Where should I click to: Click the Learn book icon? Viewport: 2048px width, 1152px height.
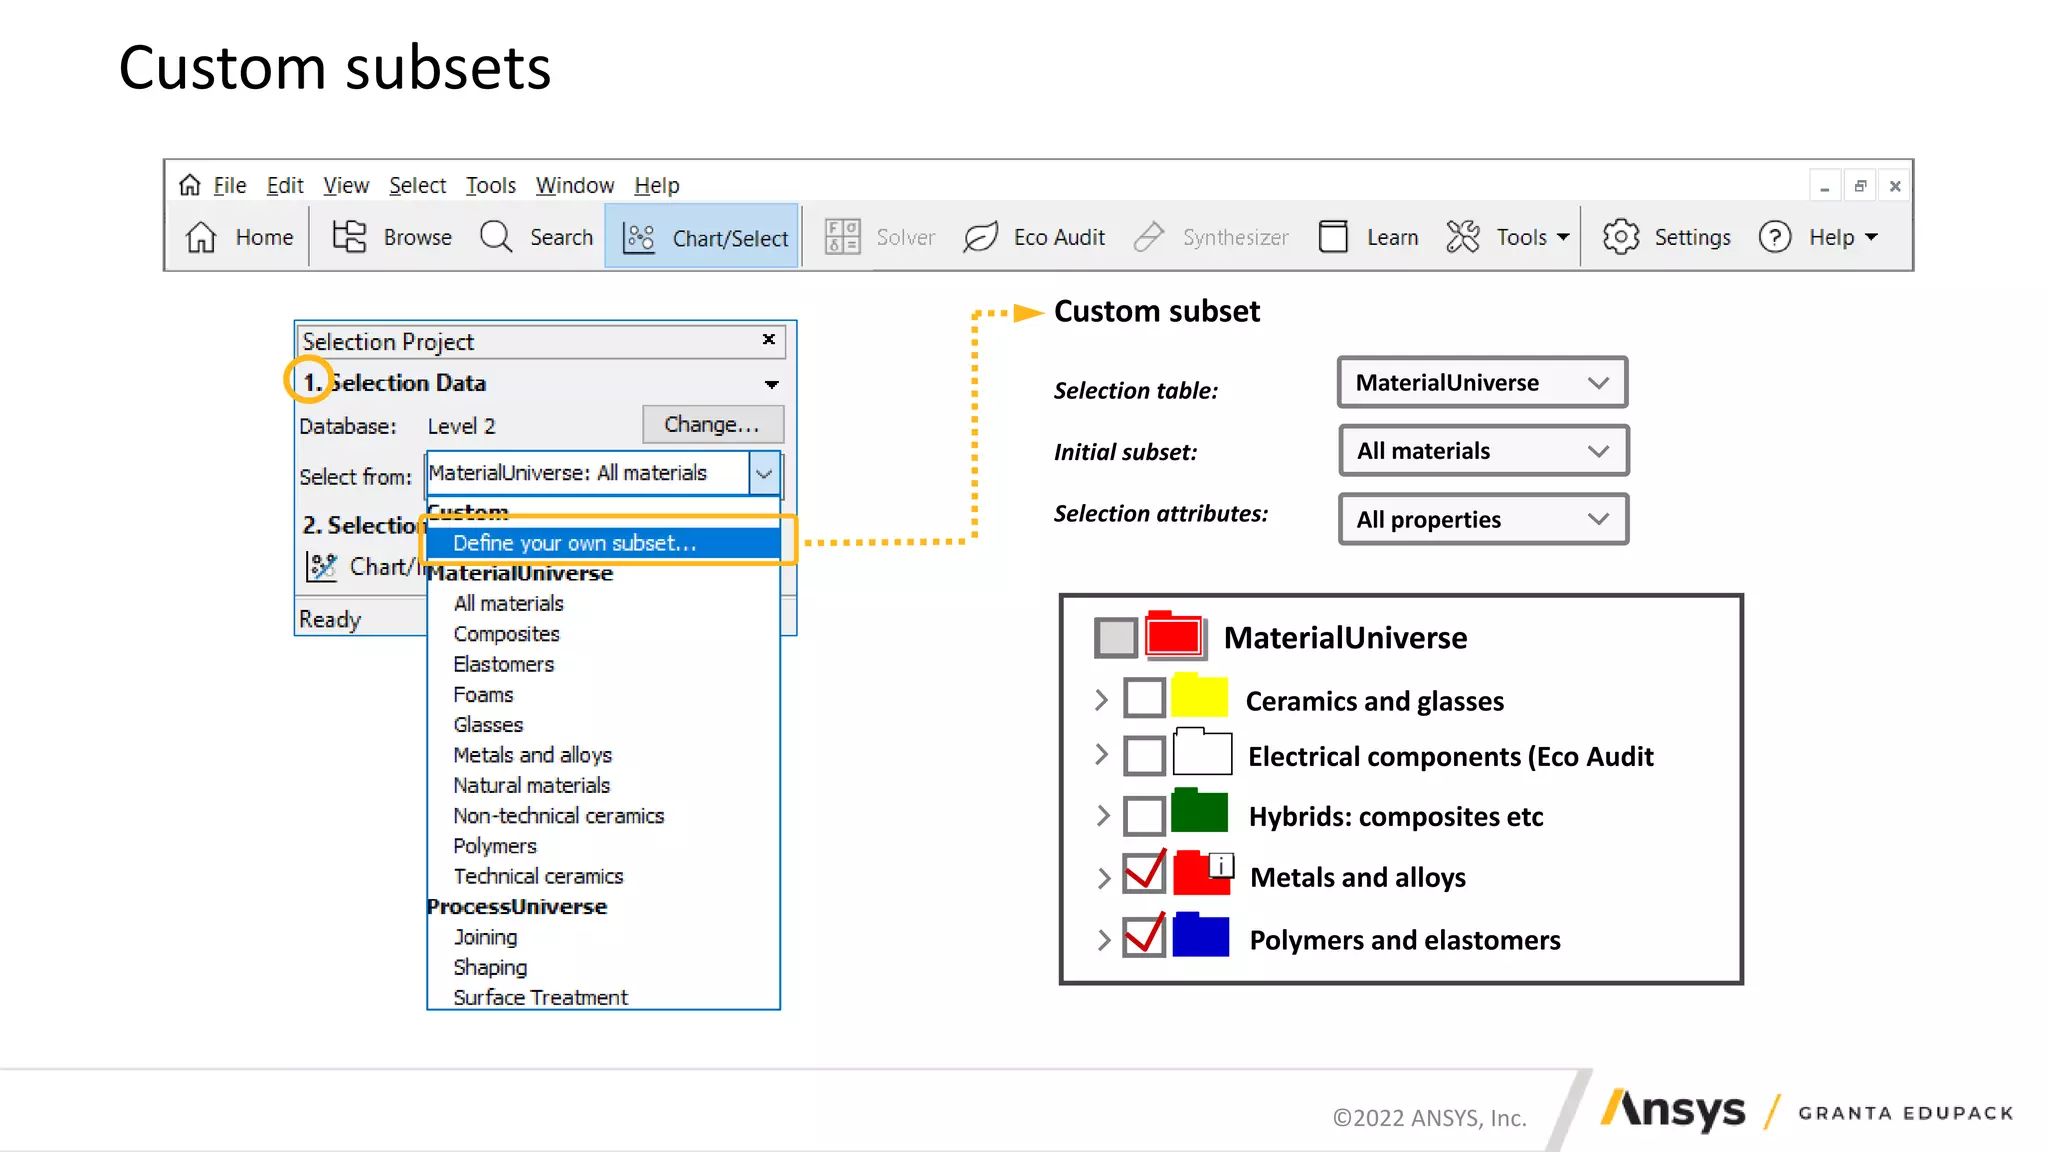(x=1333, y=237)
